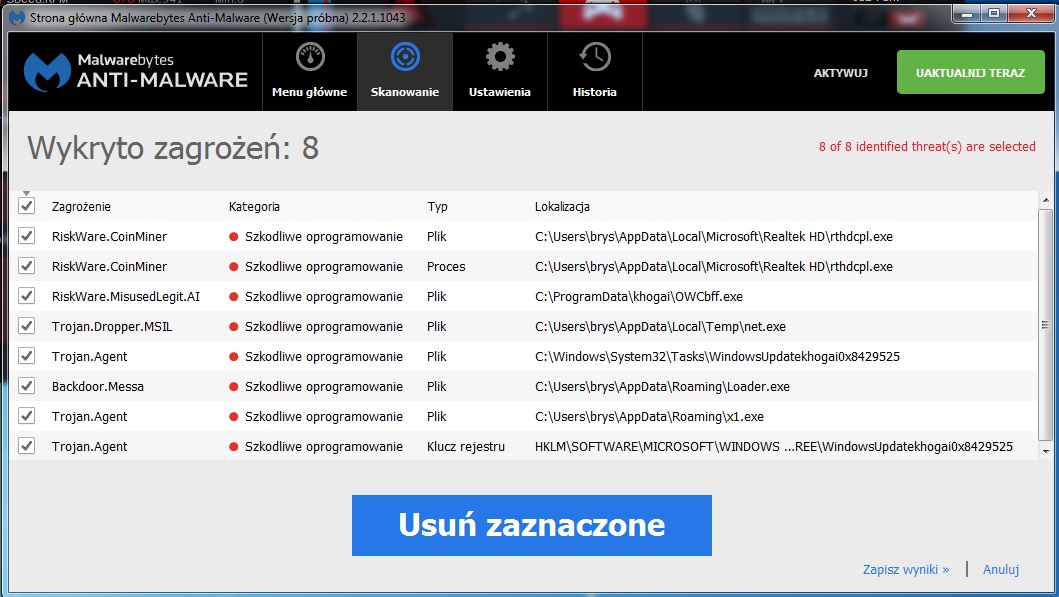The width and height of the screenshot is (1059, 597).
Task: Click the Anuluj link
Action: [1001, 569]
